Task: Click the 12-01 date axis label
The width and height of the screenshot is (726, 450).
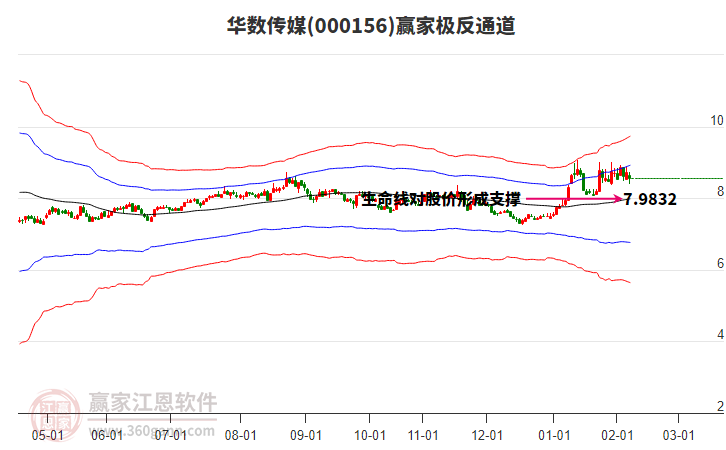Action: (487, 436)
